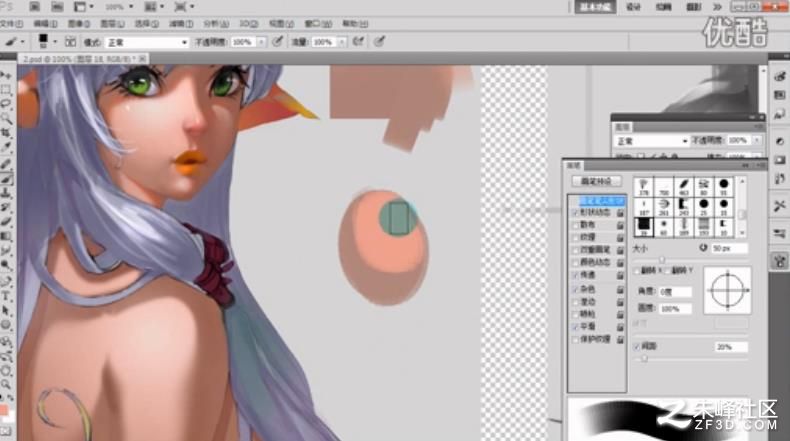This screenshot has width=790, height=441.
Task: Open the brush mode 正常 dropdown
Action: click(147, 42)
